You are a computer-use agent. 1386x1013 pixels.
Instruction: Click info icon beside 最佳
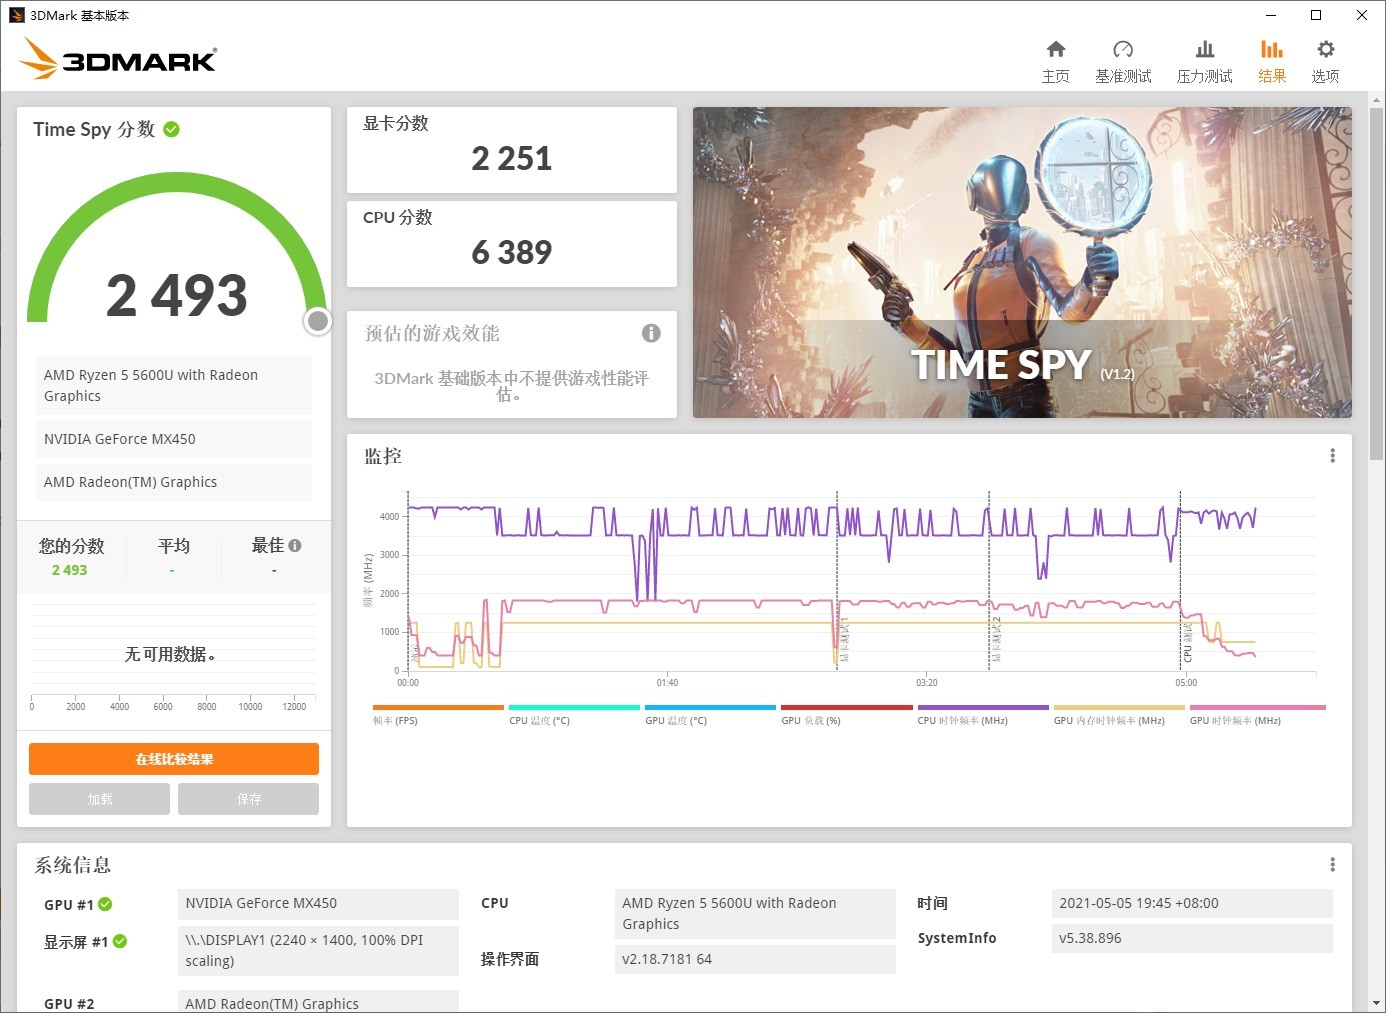tap(295, 545)
